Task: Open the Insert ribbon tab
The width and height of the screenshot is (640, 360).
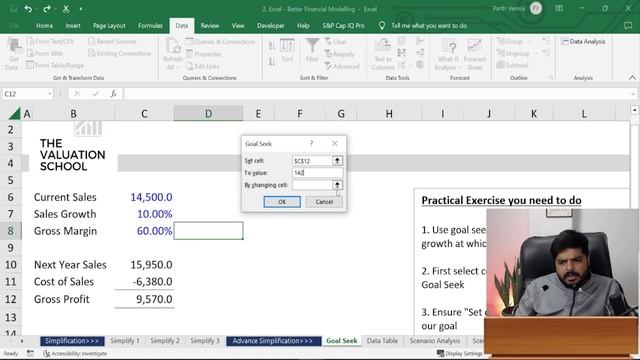Action: (x=73, y=25)
